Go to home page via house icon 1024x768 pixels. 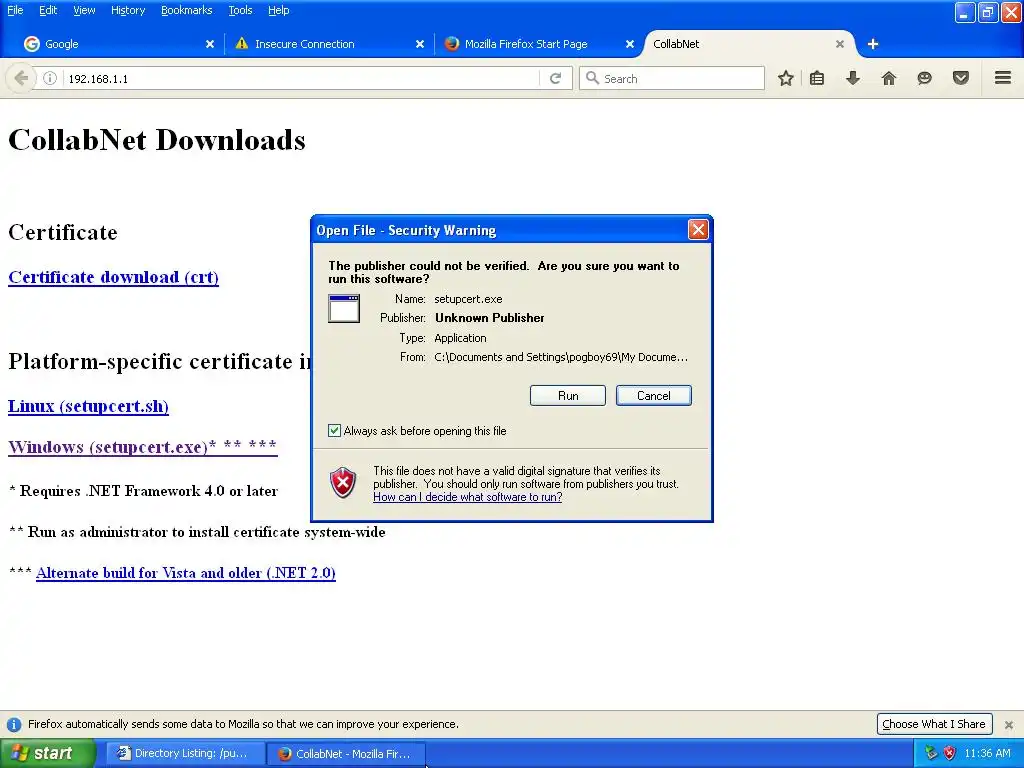click(x=889, y=78)
